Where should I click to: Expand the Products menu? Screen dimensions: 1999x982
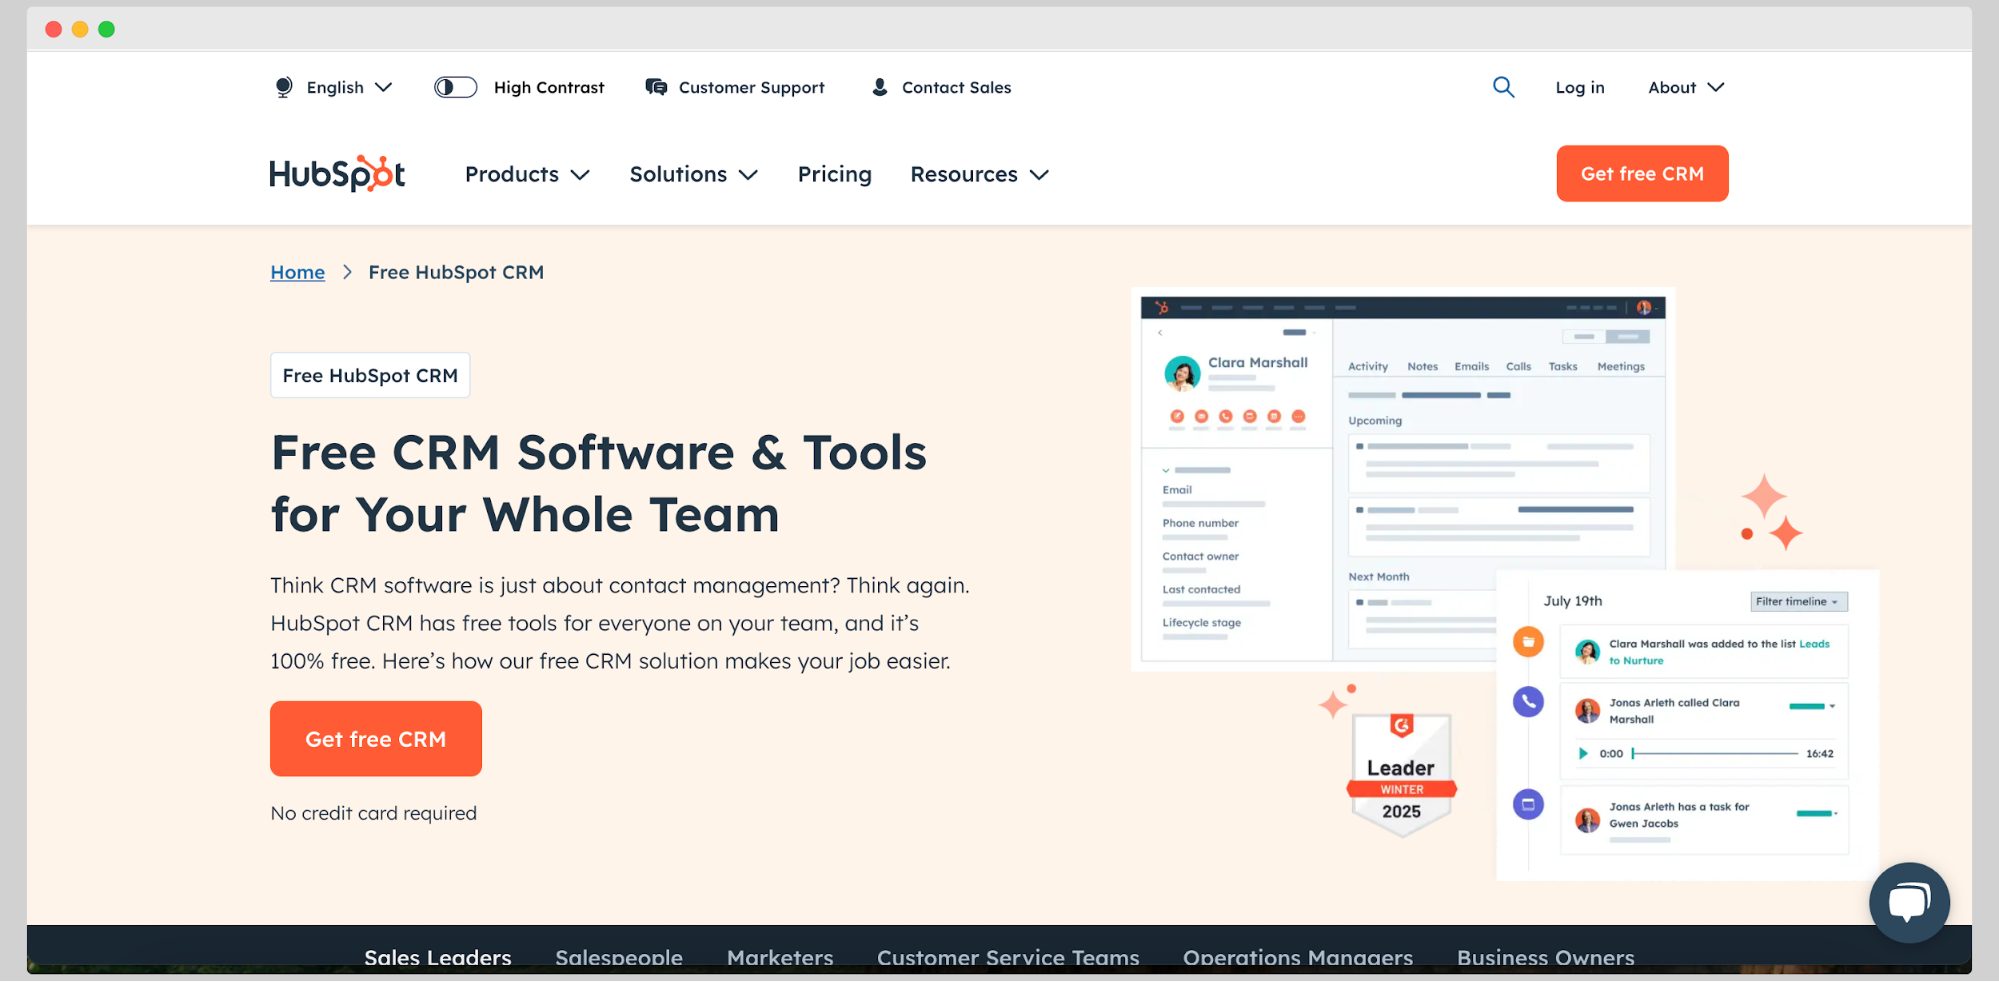click(527, 174)
